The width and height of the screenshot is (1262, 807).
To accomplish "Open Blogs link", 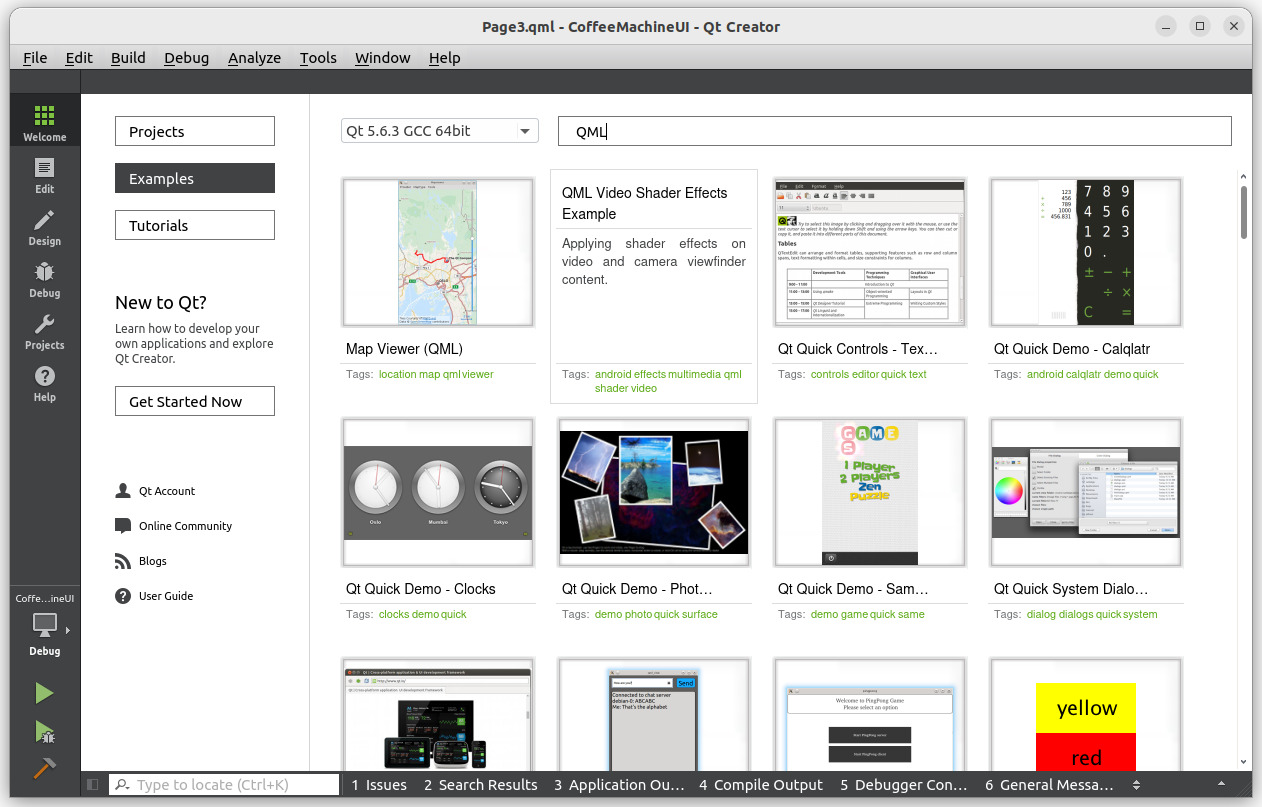I will click(x=140, y=561).
